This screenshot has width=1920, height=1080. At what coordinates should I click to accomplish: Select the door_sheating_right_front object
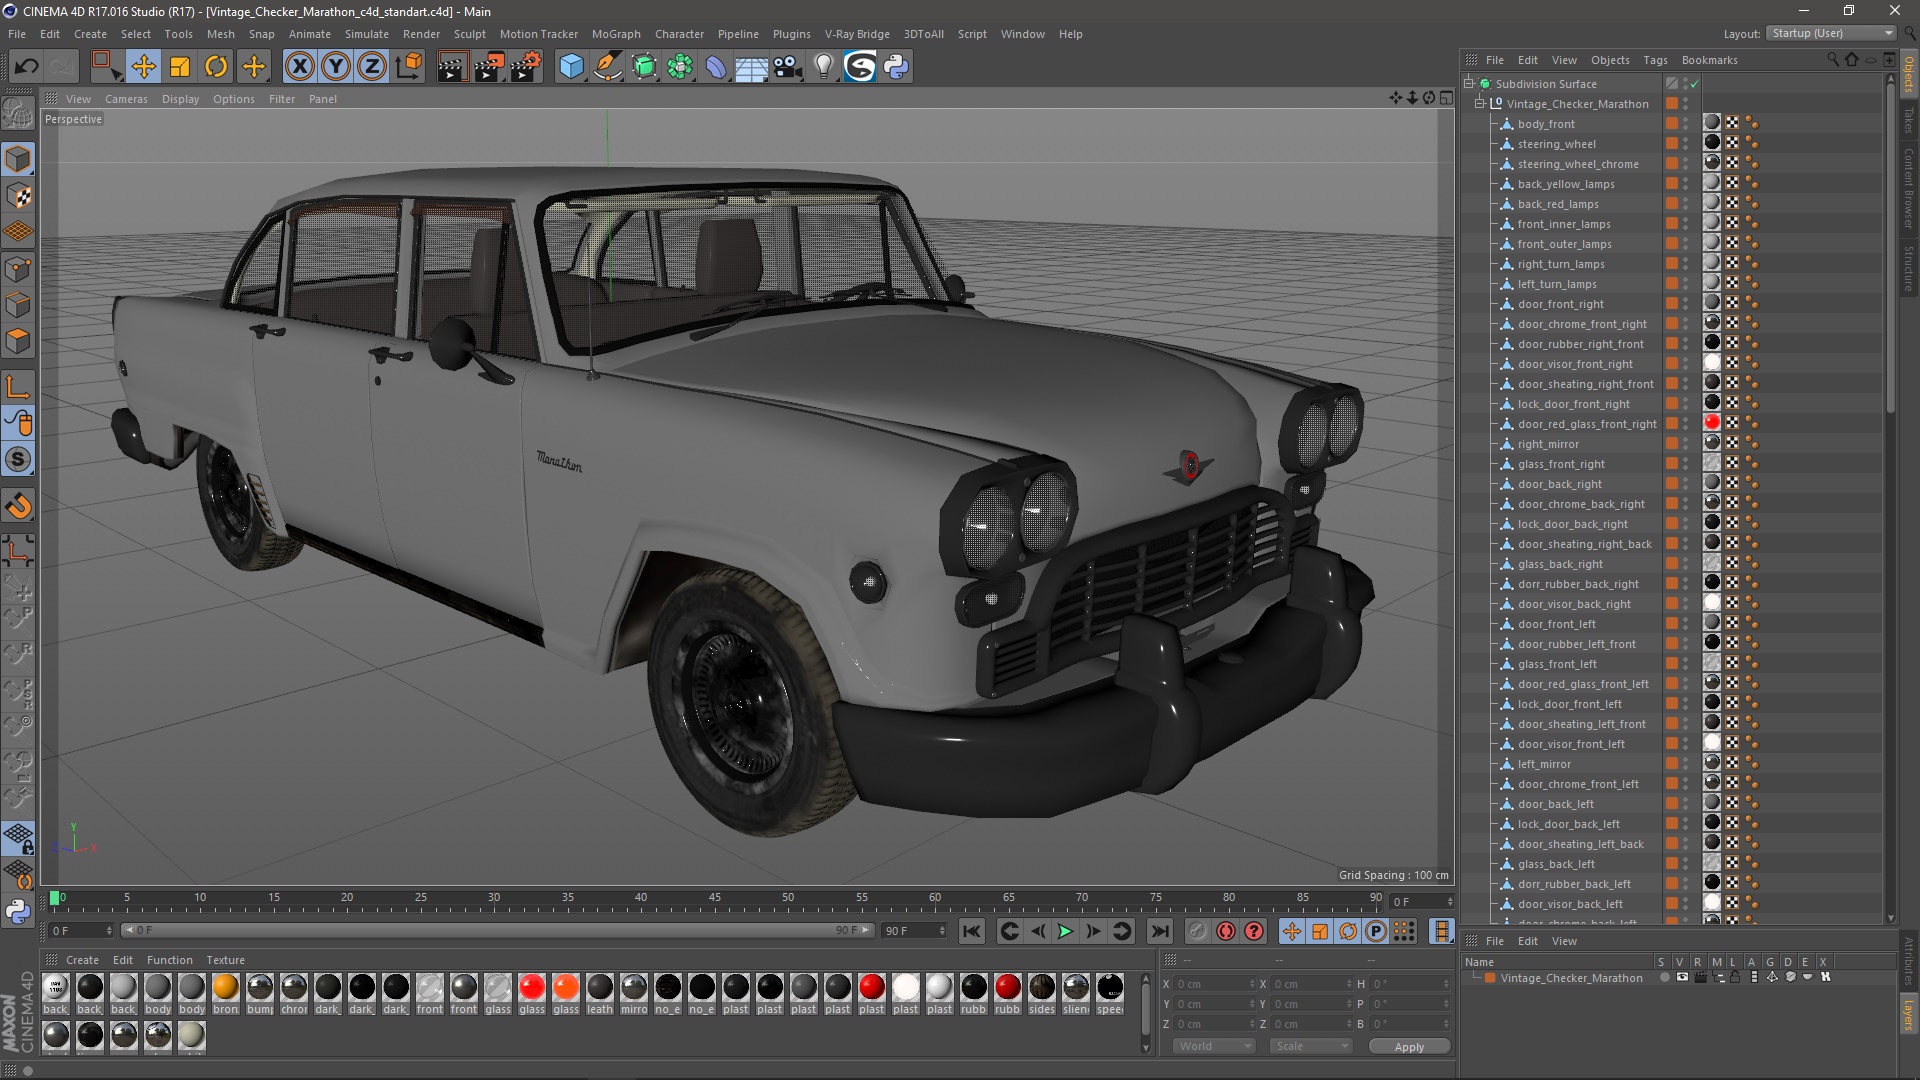(x=1585, y=384)
